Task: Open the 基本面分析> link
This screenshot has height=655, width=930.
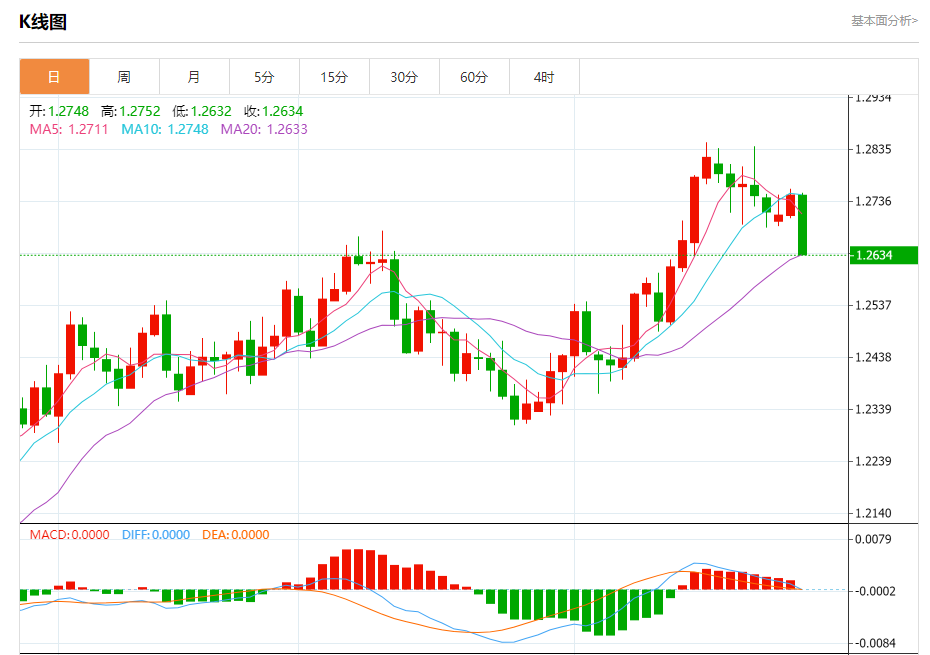Action: point(884,21)
